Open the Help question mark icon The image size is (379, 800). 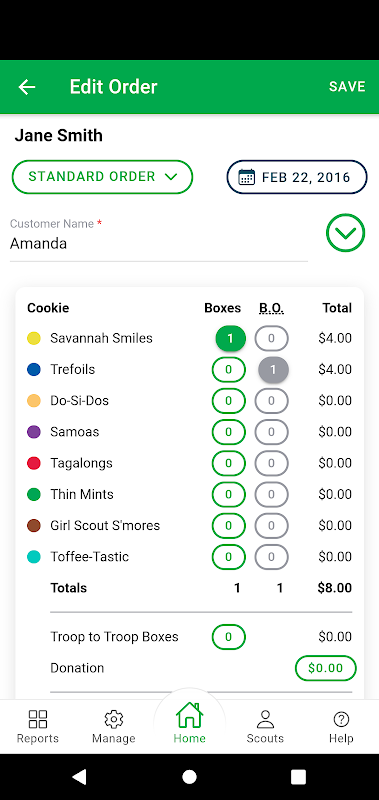[x=341, y=719]
